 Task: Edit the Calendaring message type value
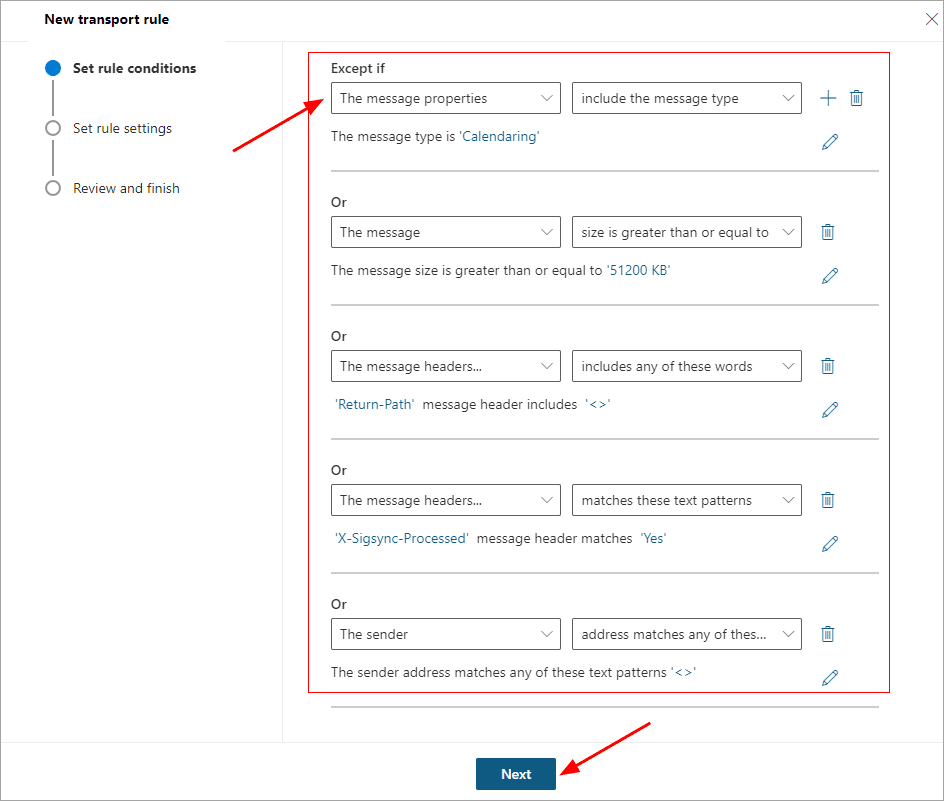(830, 142)
